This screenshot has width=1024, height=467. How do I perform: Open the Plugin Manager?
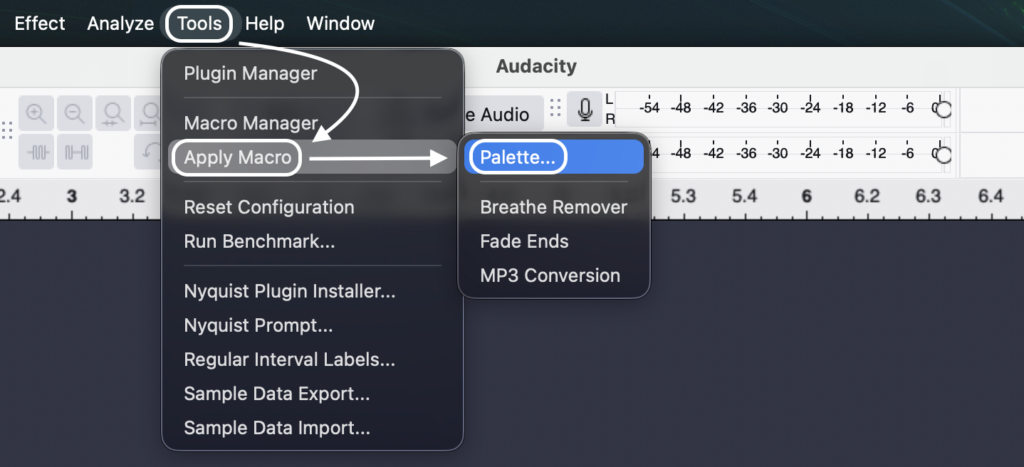(x=250, y=73)
